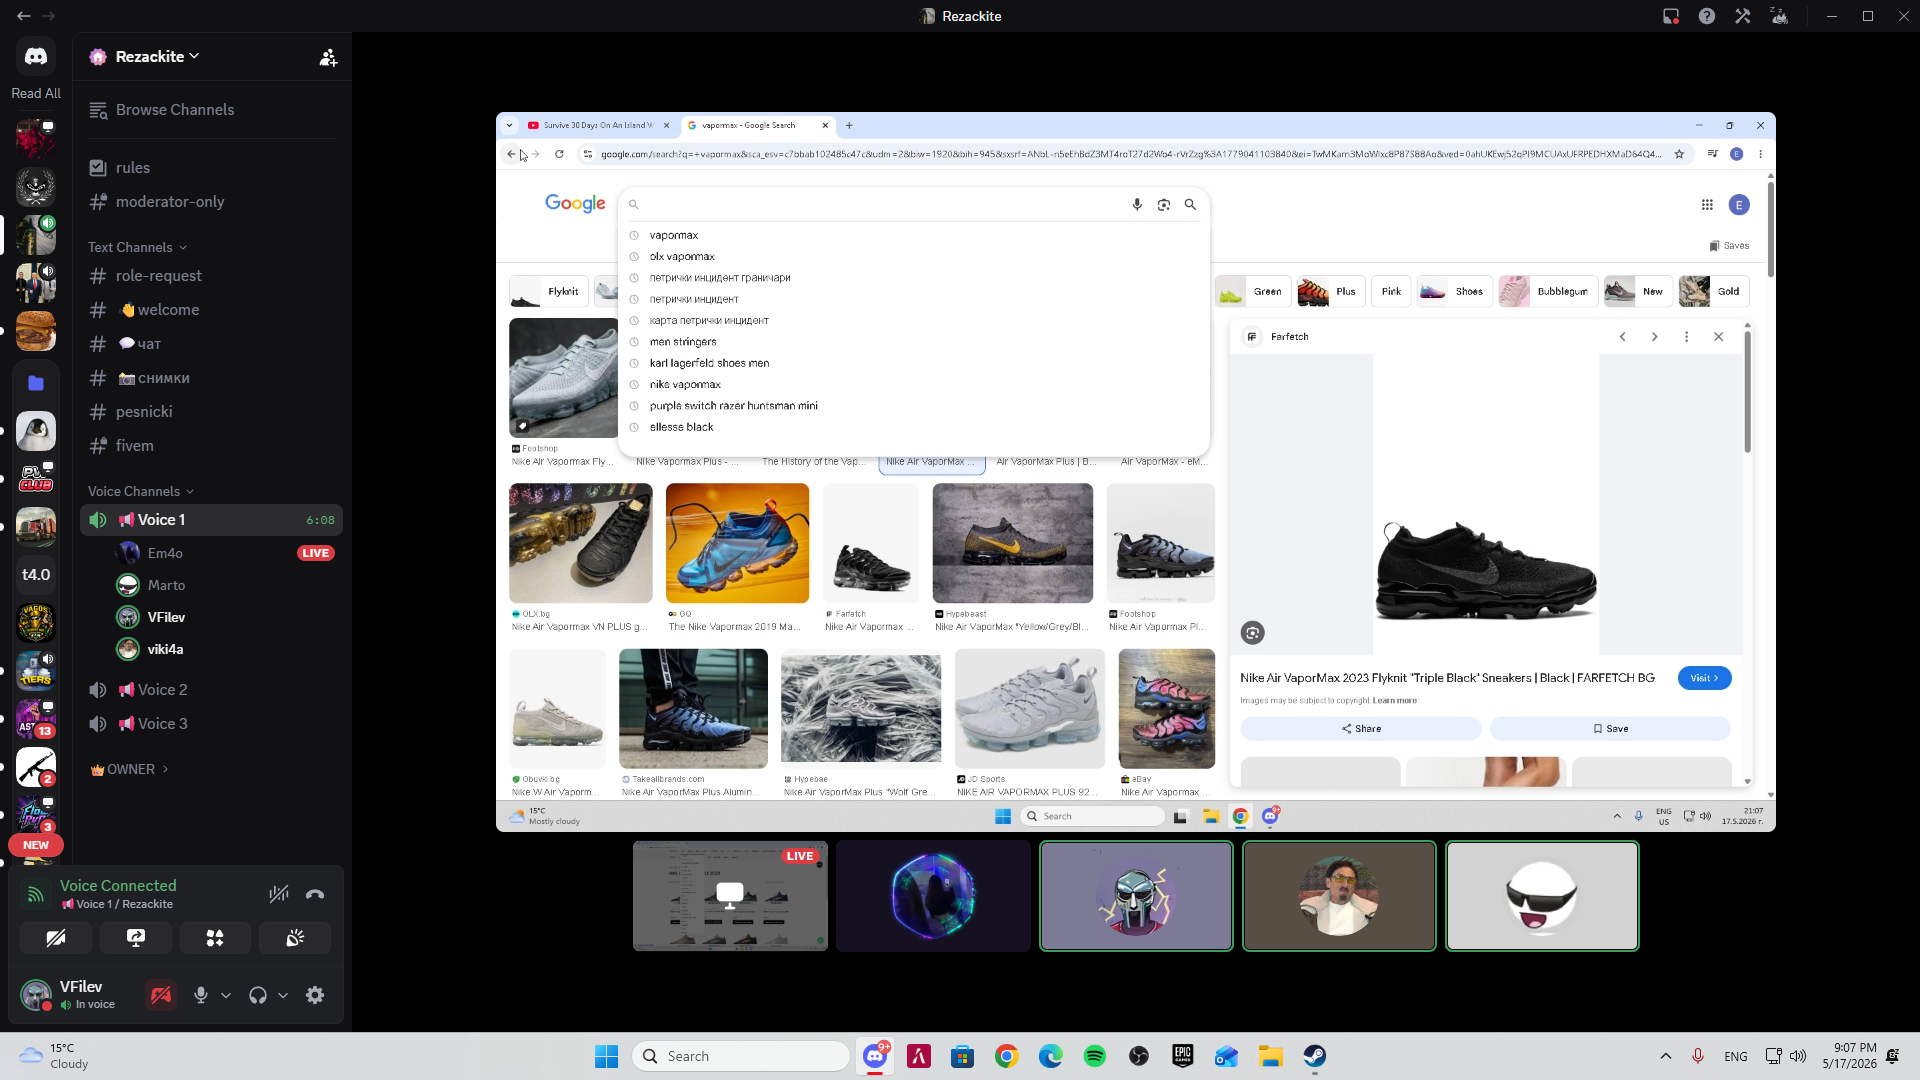Open the Discord inbox with red dot
Viewport: 1920px width, 1080px height.
(1671, 16)
